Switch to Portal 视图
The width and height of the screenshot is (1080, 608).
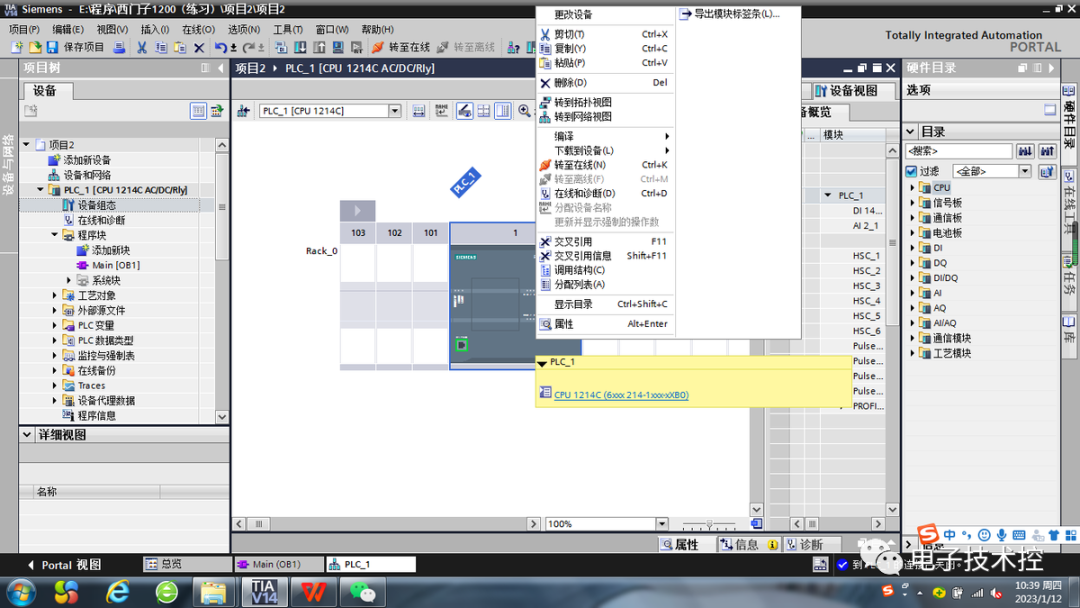point(64,565)
